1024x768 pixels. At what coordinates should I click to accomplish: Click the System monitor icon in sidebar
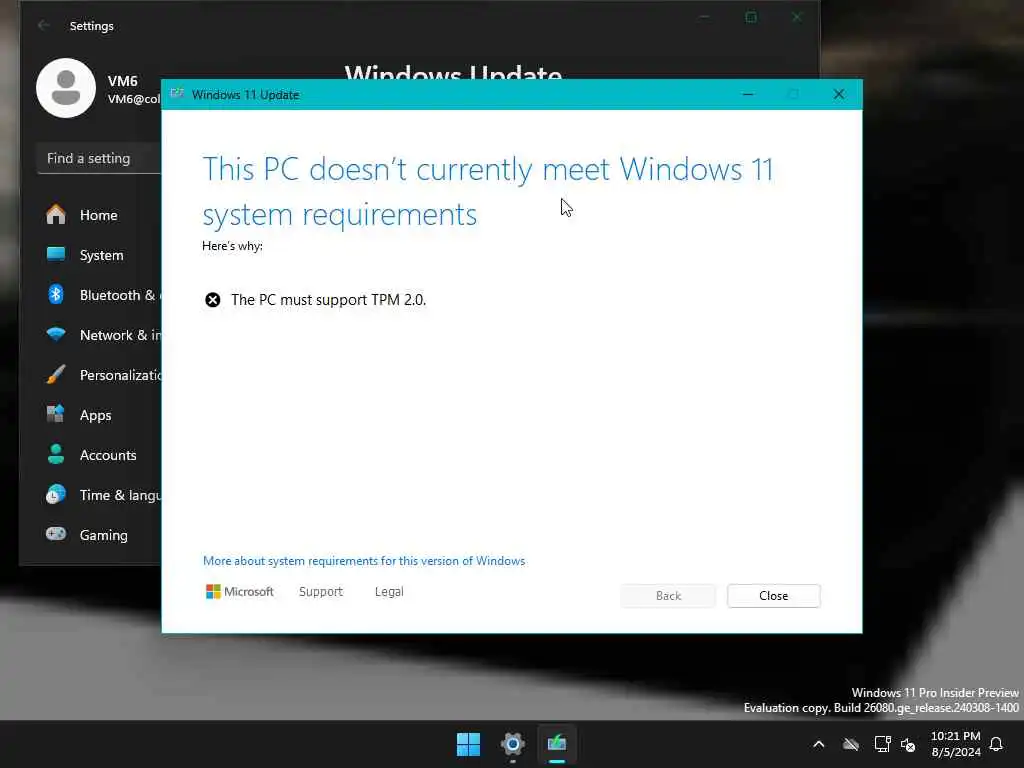(x=56, y=254)
